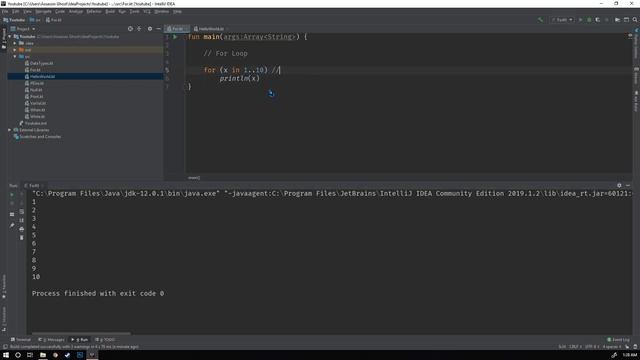Run the program from the top toolbar
The height and width of the screenshot is (360, 640).
coord(580,20)
